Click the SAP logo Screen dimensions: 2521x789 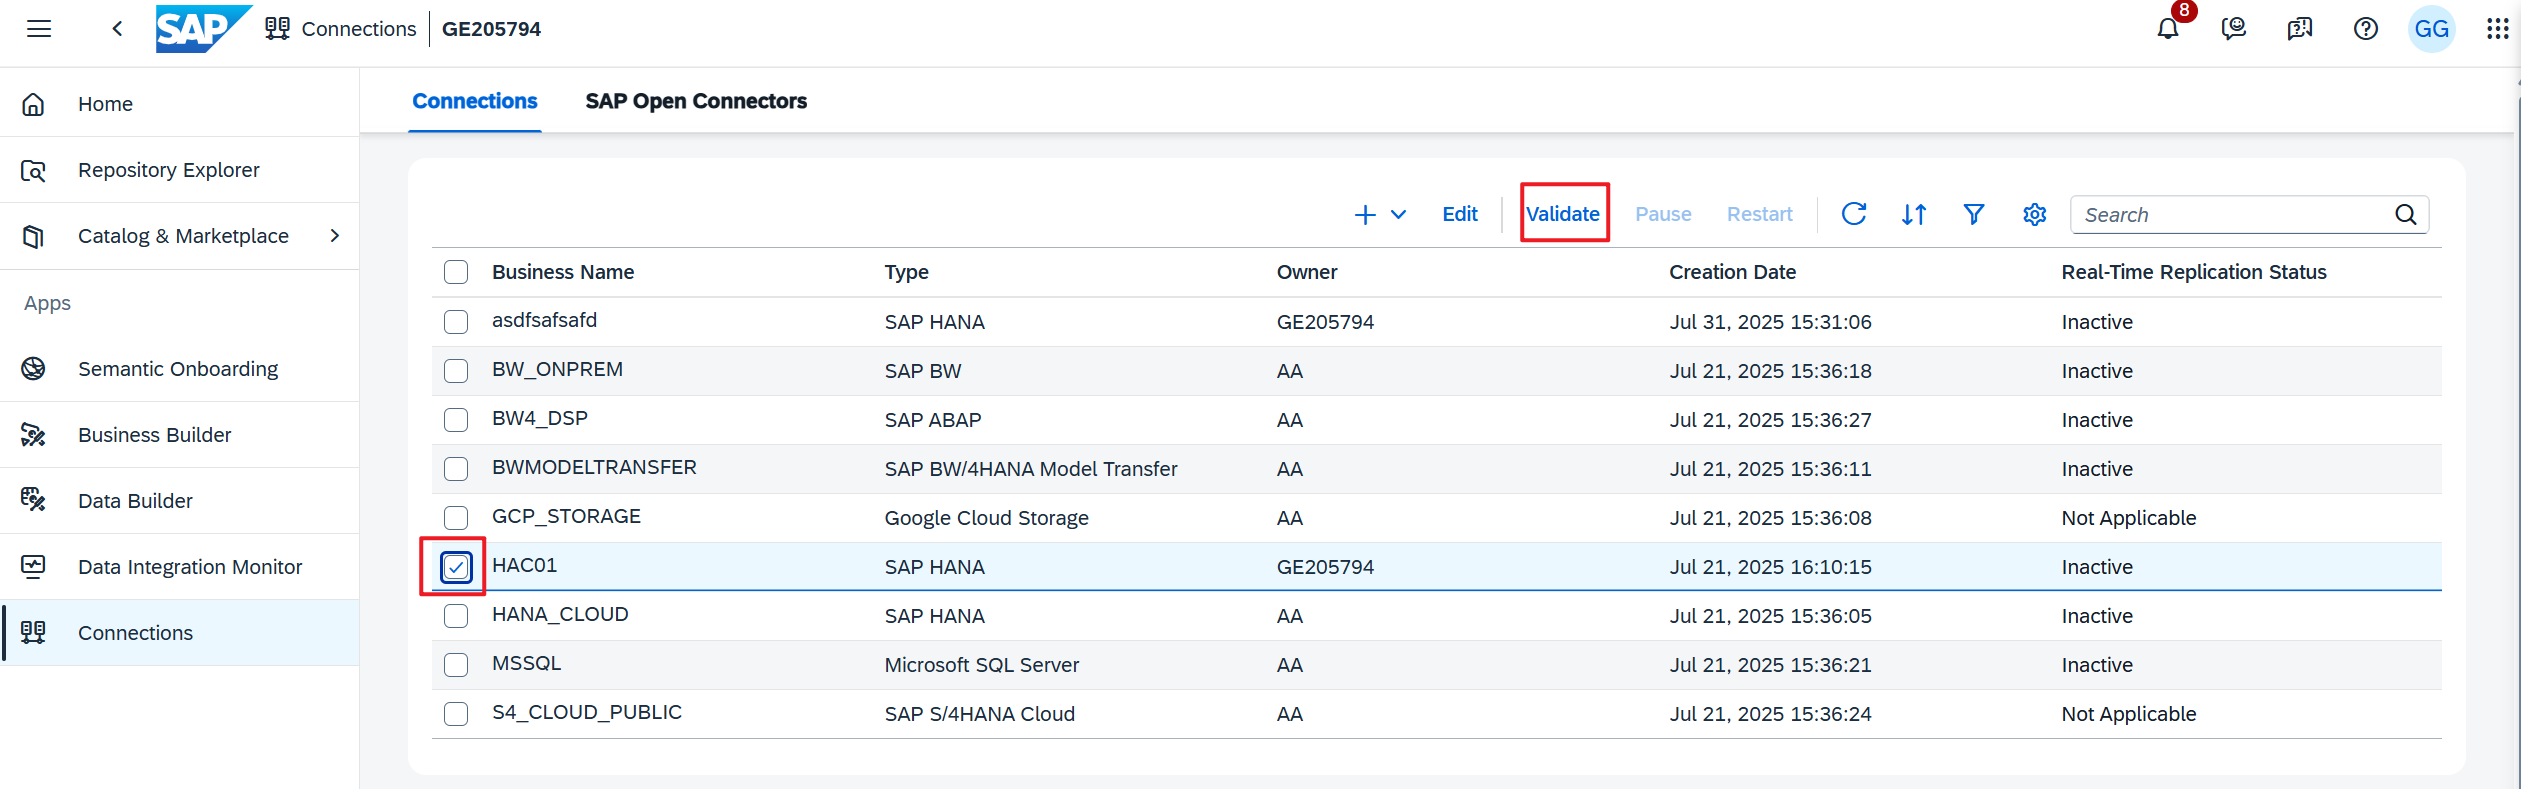coord(203,29)
